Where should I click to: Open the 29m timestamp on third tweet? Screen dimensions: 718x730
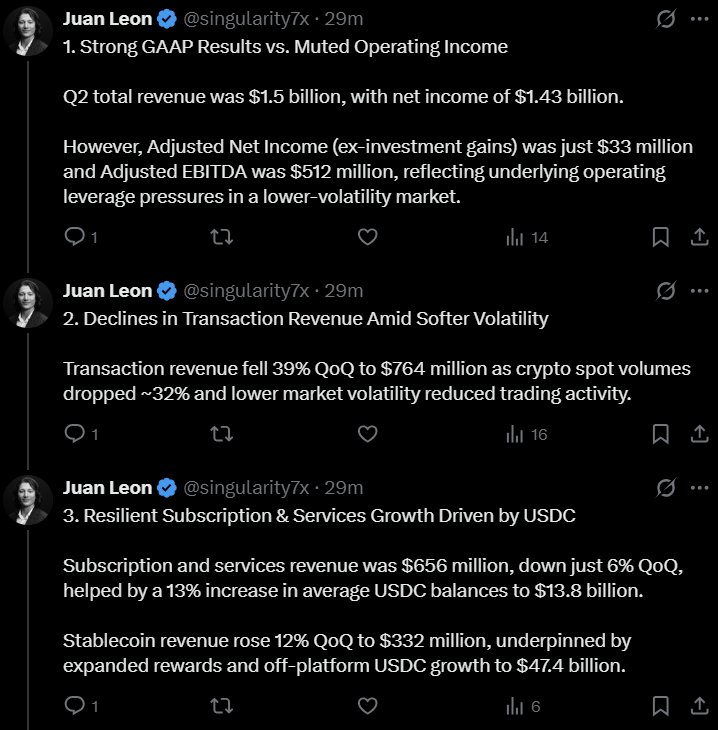coord(344,488)
